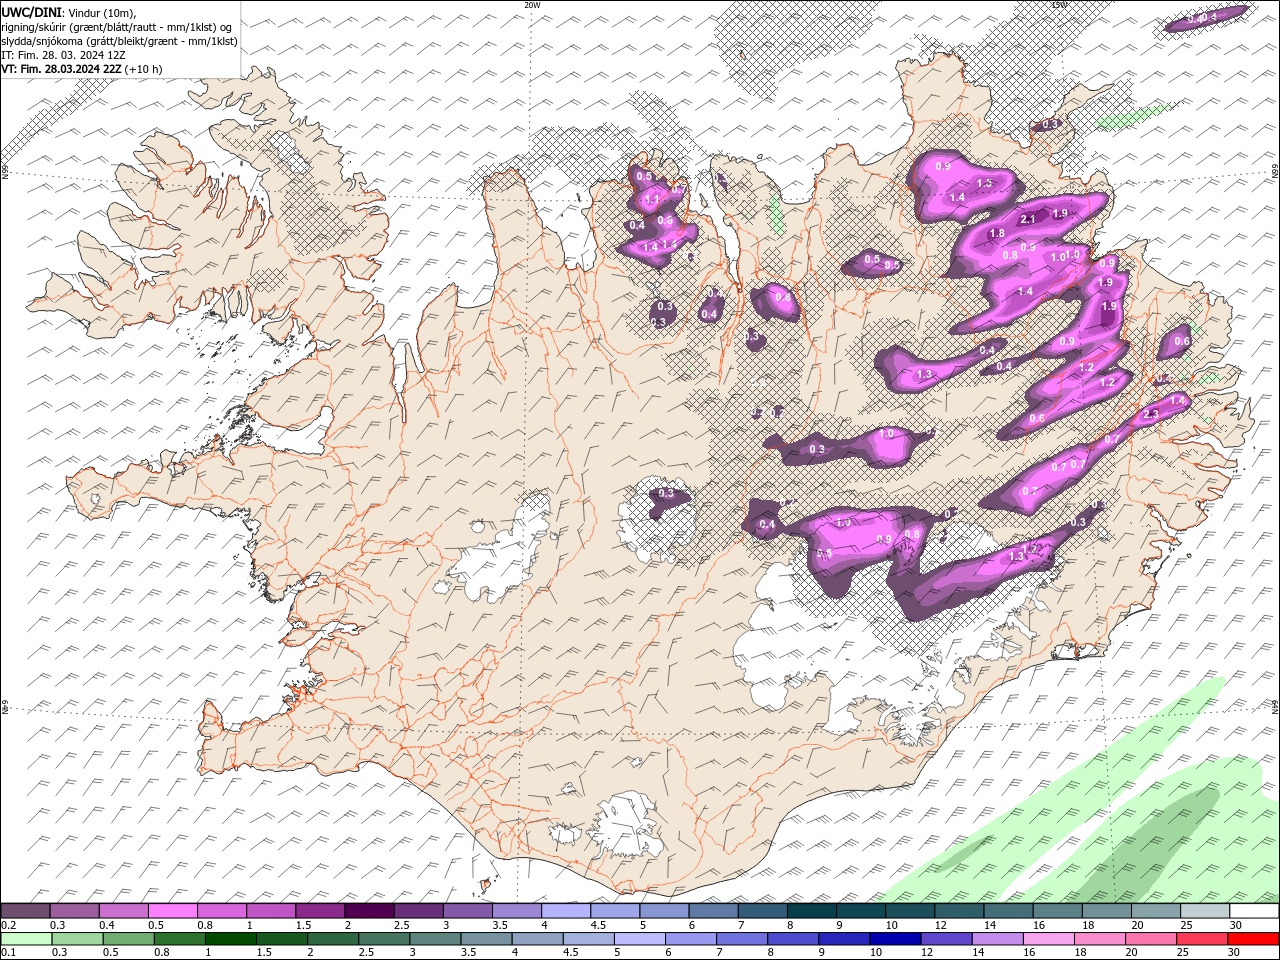Select the hot pink 20 rain legend swatch

[1152, 939]
